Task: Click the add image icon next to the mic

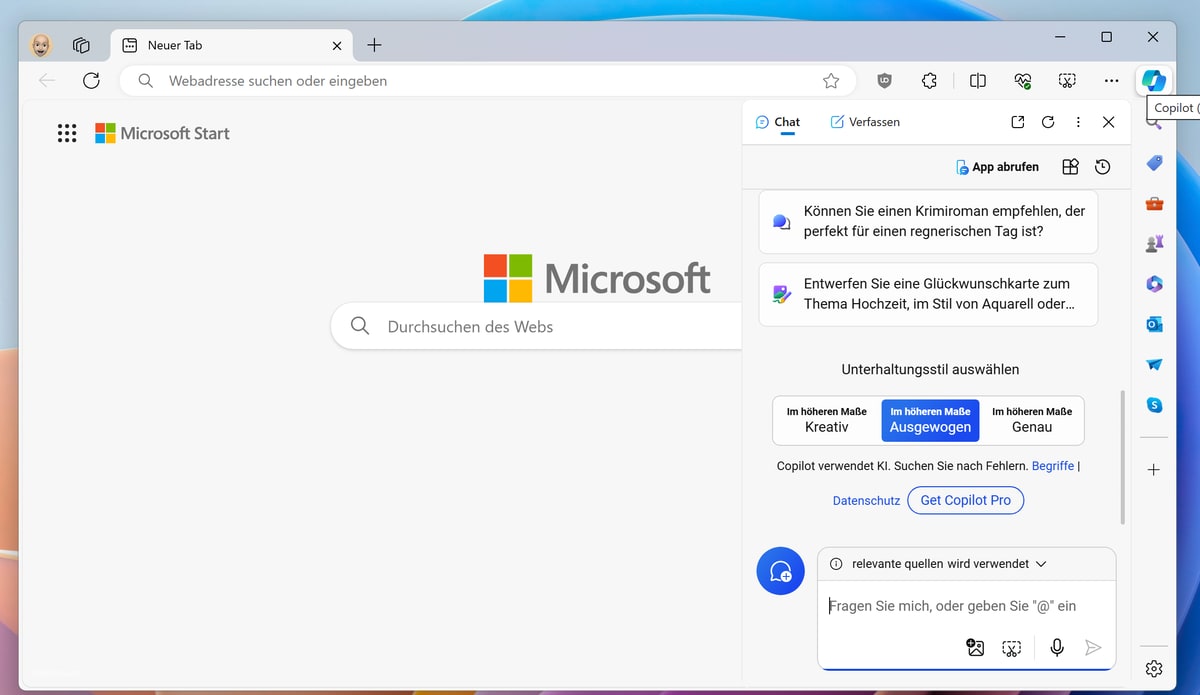Action: click(x=974, y=647)
